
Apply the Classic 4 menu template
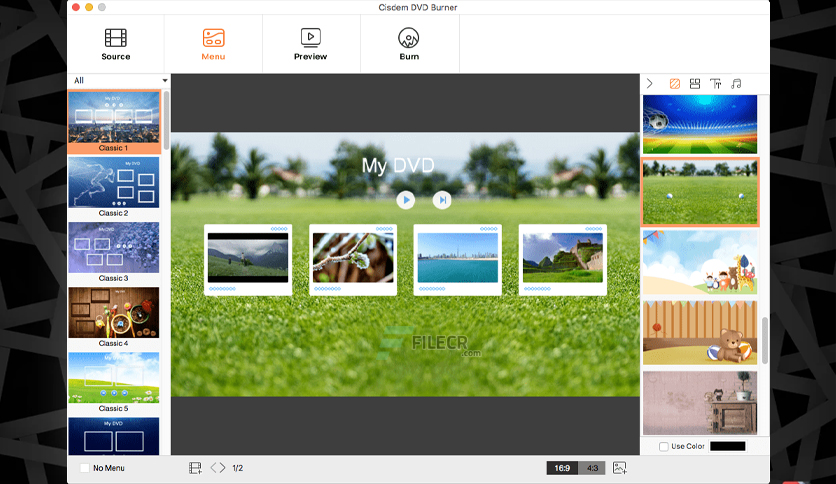[114, 317]
